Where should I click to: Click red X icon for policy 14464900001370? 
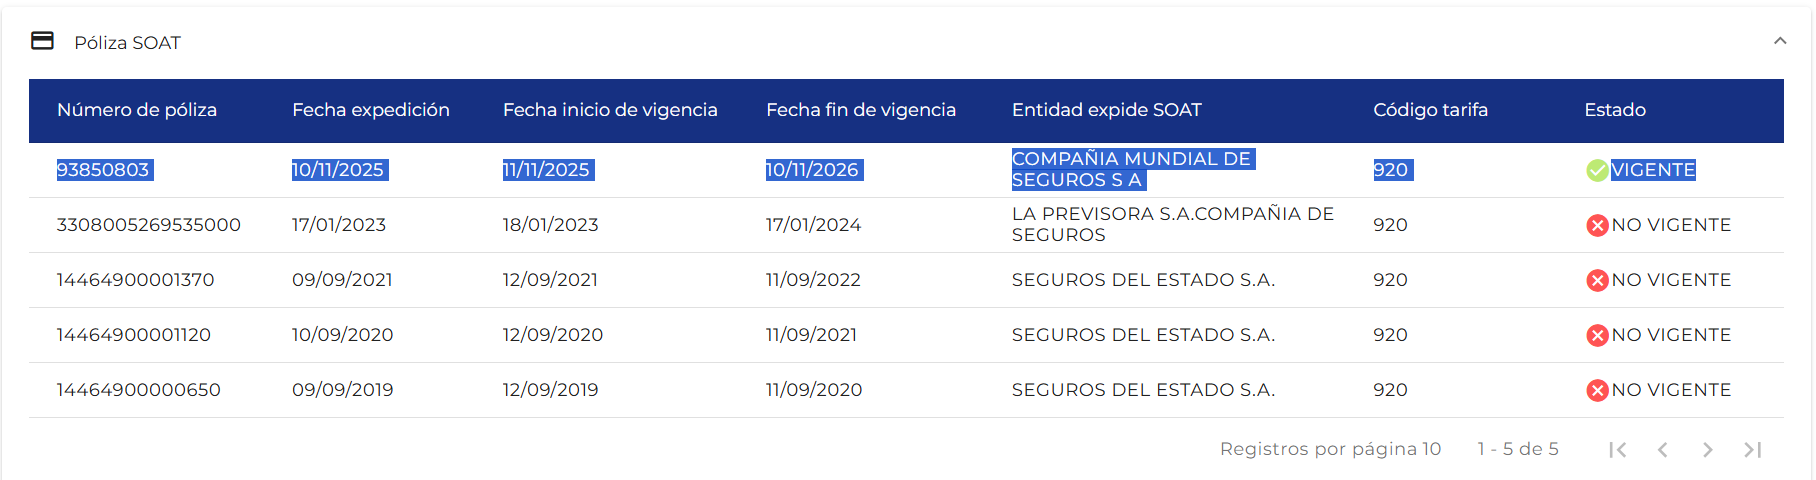1597,280
